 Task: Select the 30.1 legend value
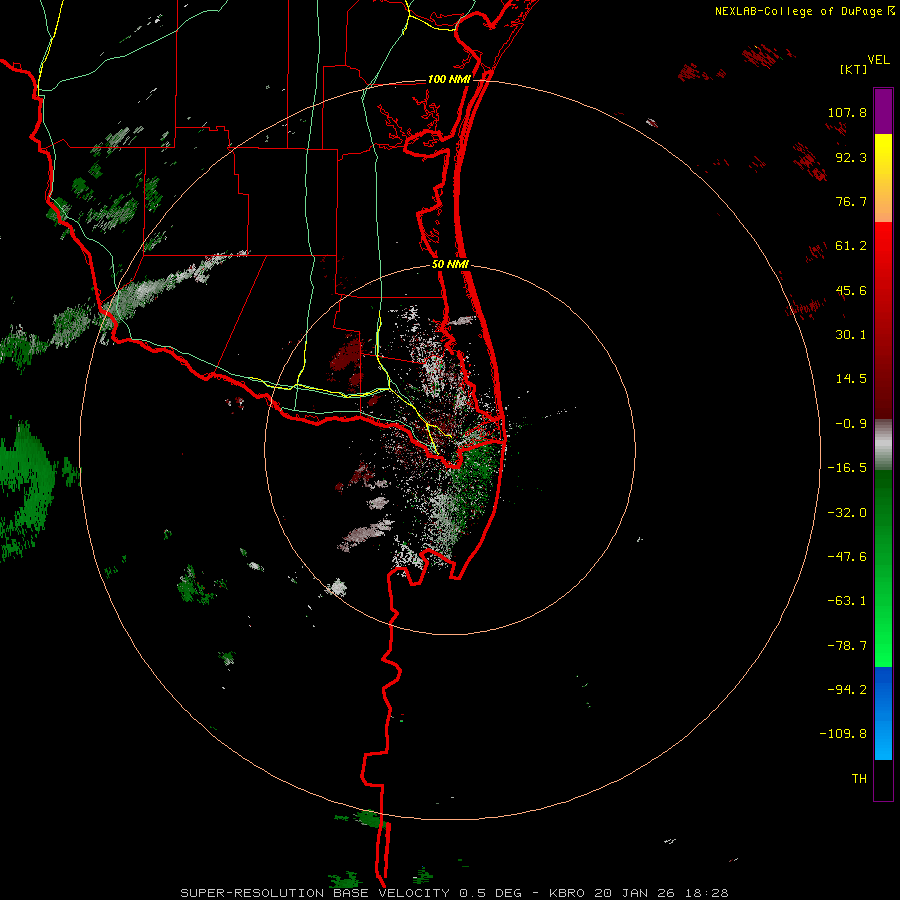click(851, 335)
